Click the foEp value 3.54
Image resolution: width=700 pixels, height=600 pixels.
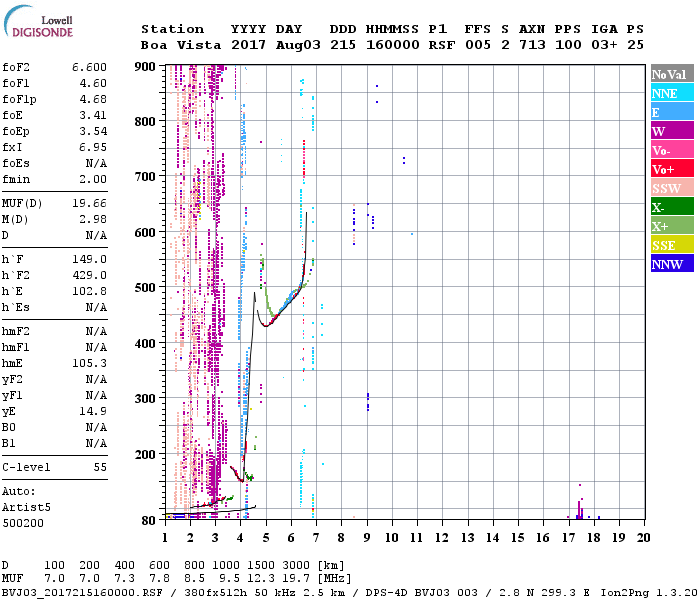click(93, 131)
